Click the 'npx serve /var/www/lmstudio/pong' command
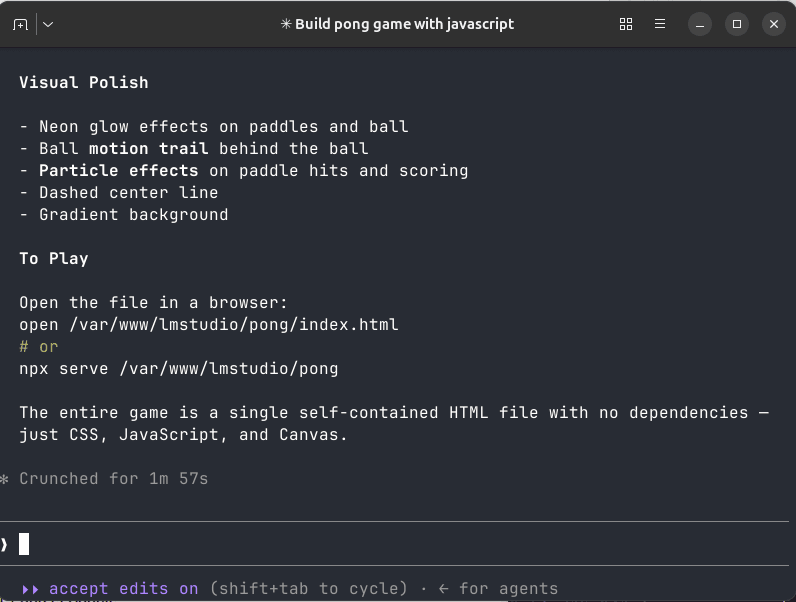The width and height of the screenshot is (796, 602). [179, 369]
